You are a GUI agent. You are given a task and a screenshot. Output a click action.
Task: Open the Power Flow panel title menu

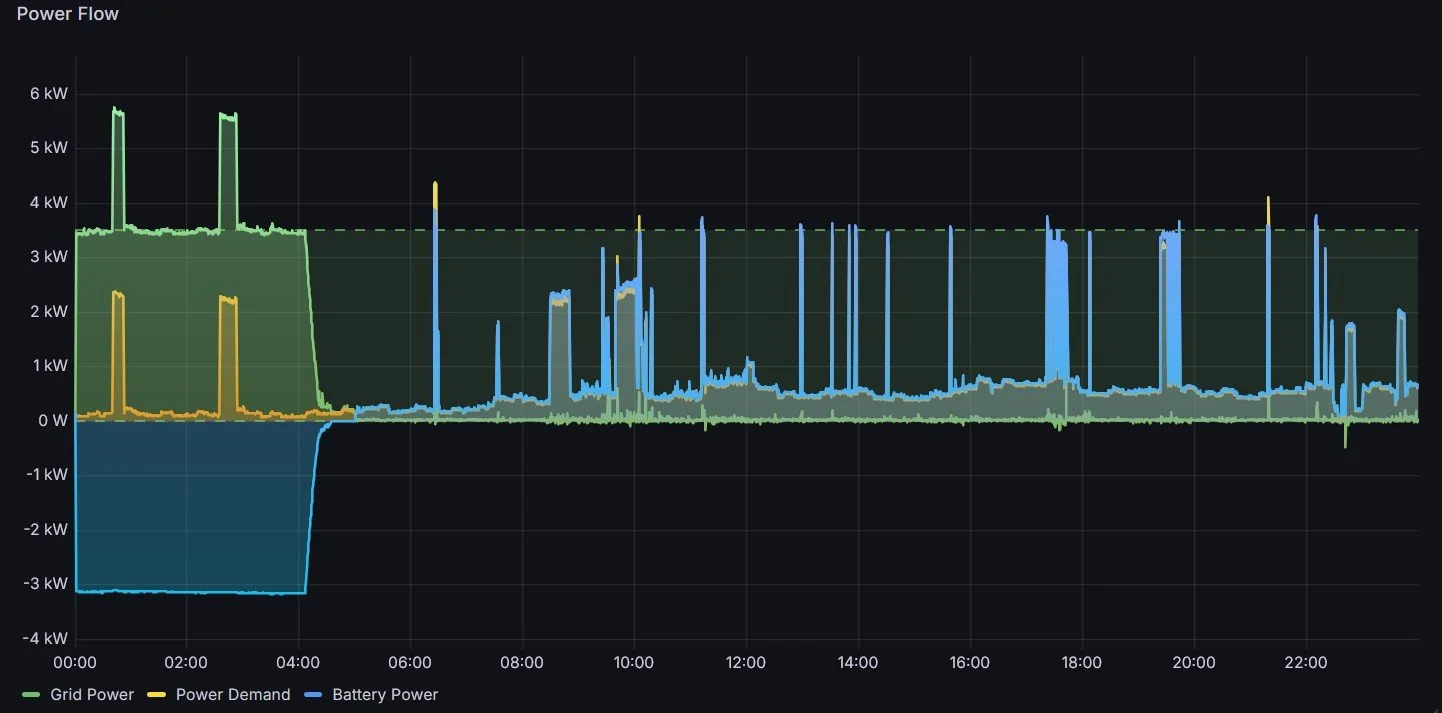[x=67, y=14]
